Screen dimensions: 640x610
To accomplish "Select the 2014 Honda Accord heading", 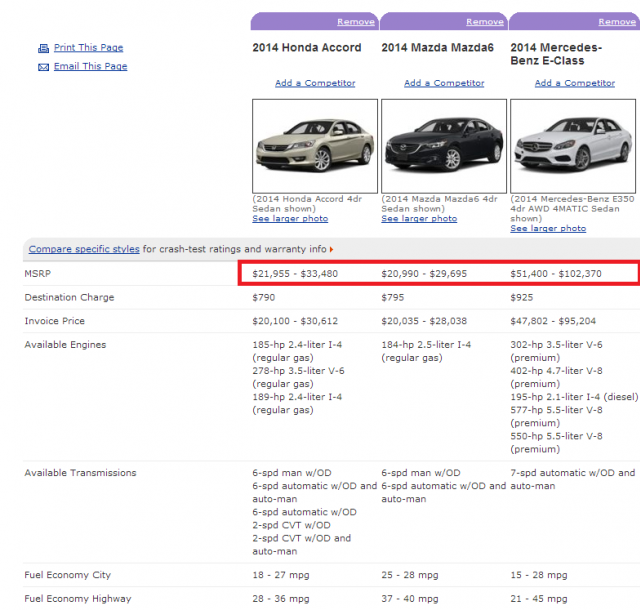I will [x=307, y=47].
